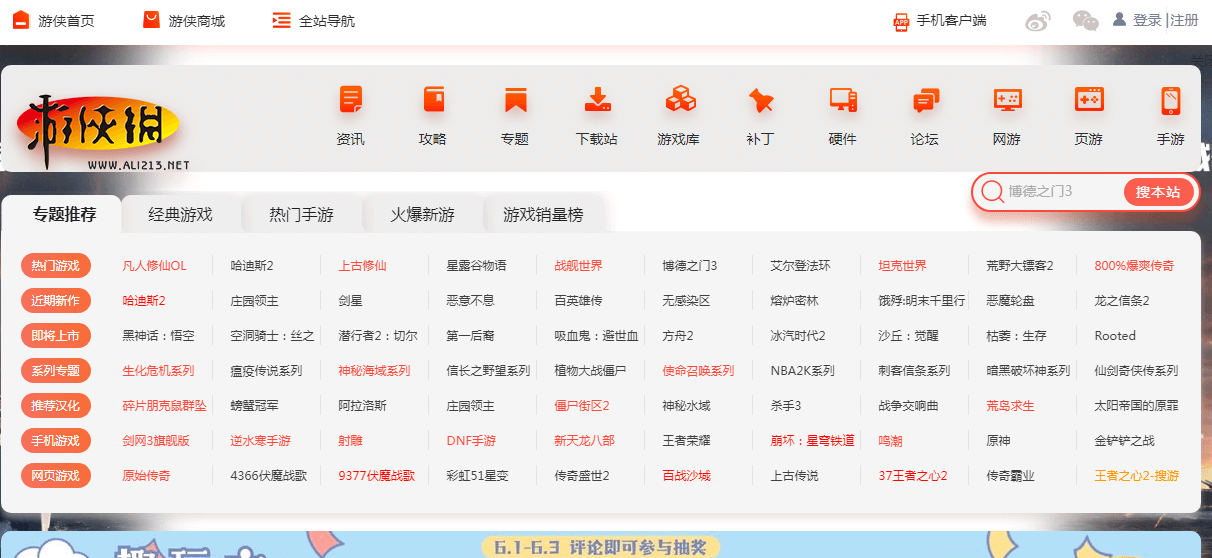Viewport: 1212px width, 558px height.
Task: Open the 游戏库 cubes icon
Action: coord(679,100)
